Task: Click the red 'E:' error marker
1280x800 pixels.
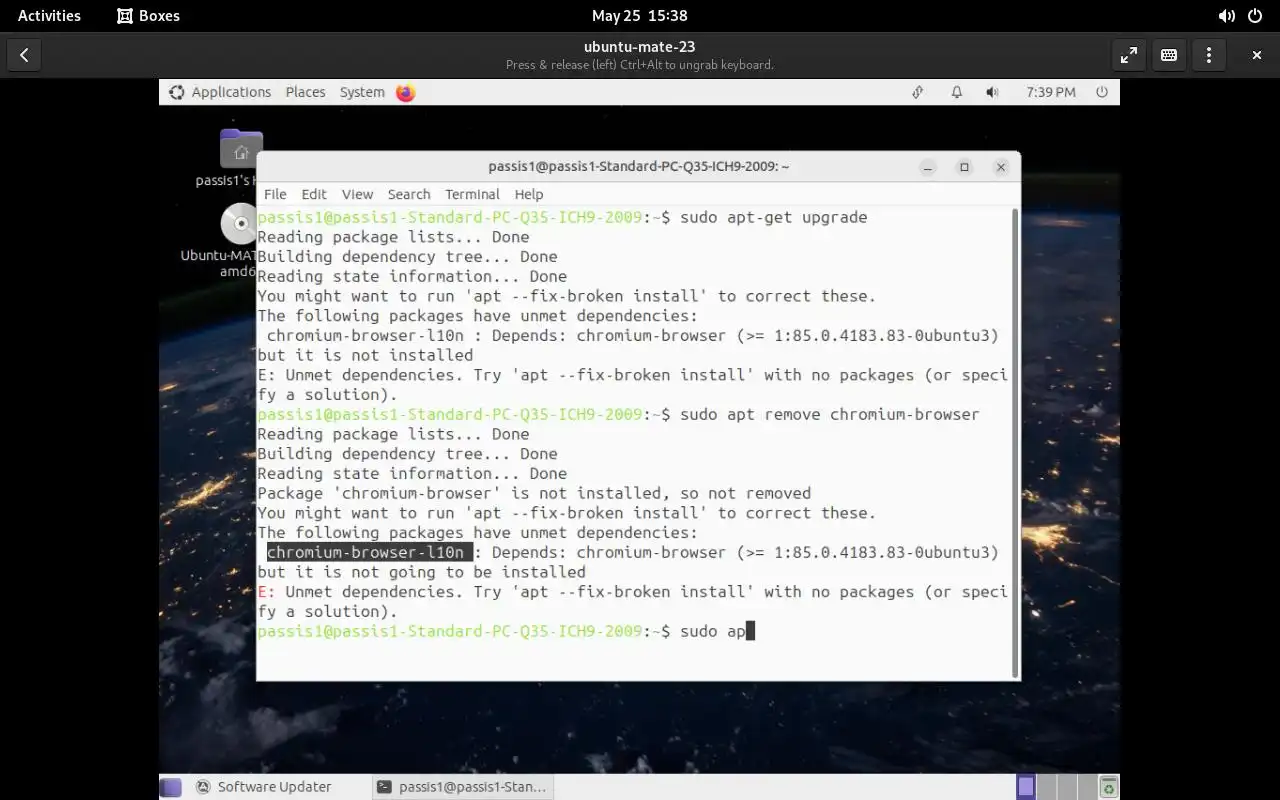Action: pyautogui.click(x=266, y=592)
